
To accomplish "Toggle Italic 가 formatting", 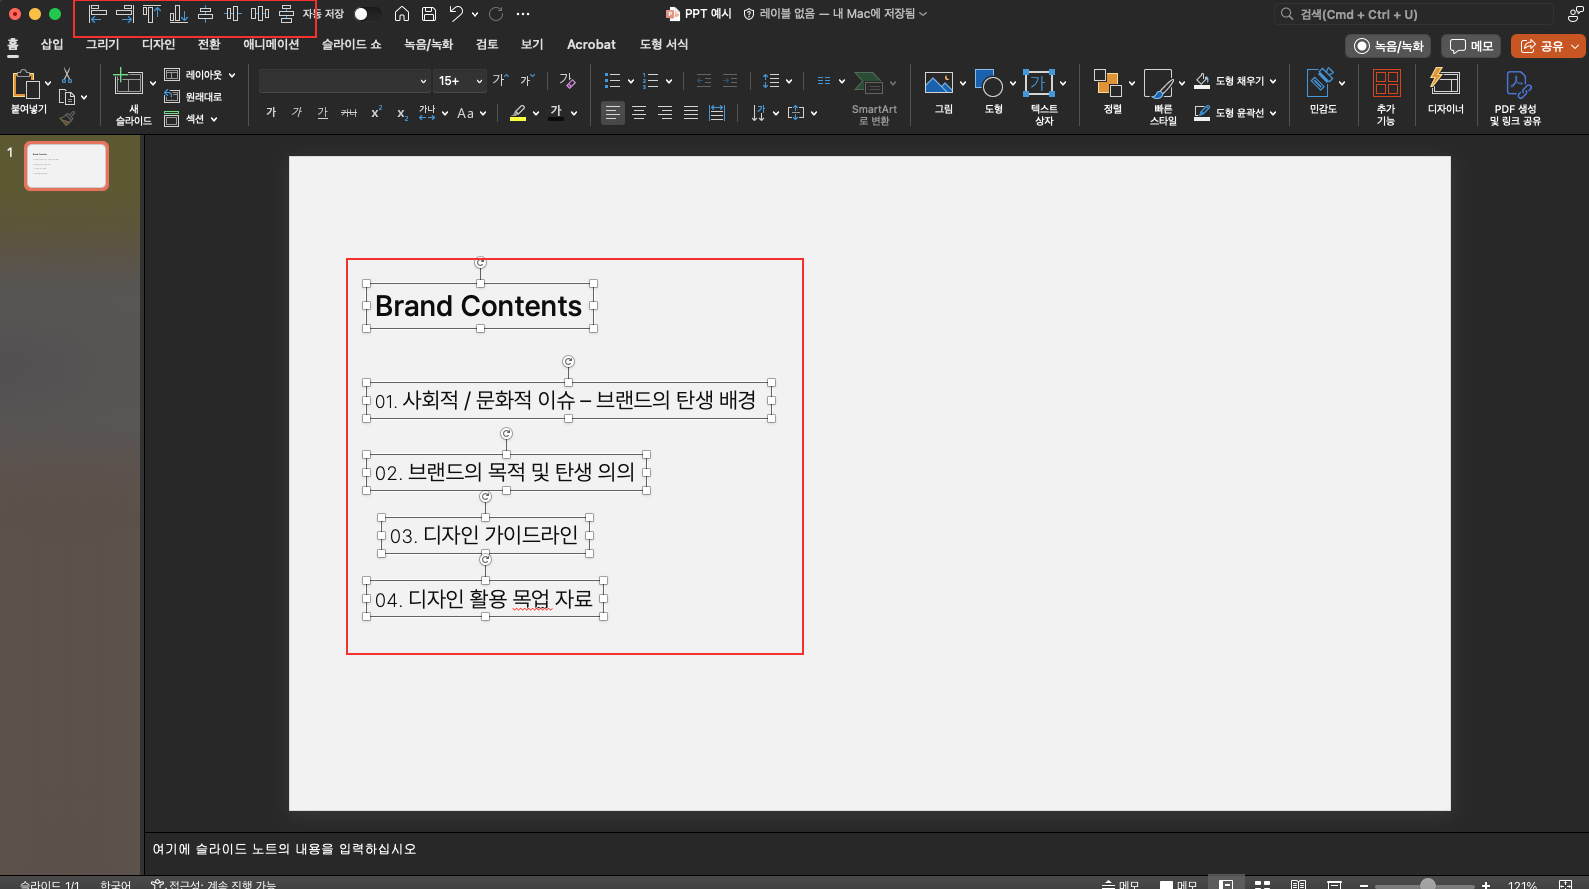I will [297, 112].
